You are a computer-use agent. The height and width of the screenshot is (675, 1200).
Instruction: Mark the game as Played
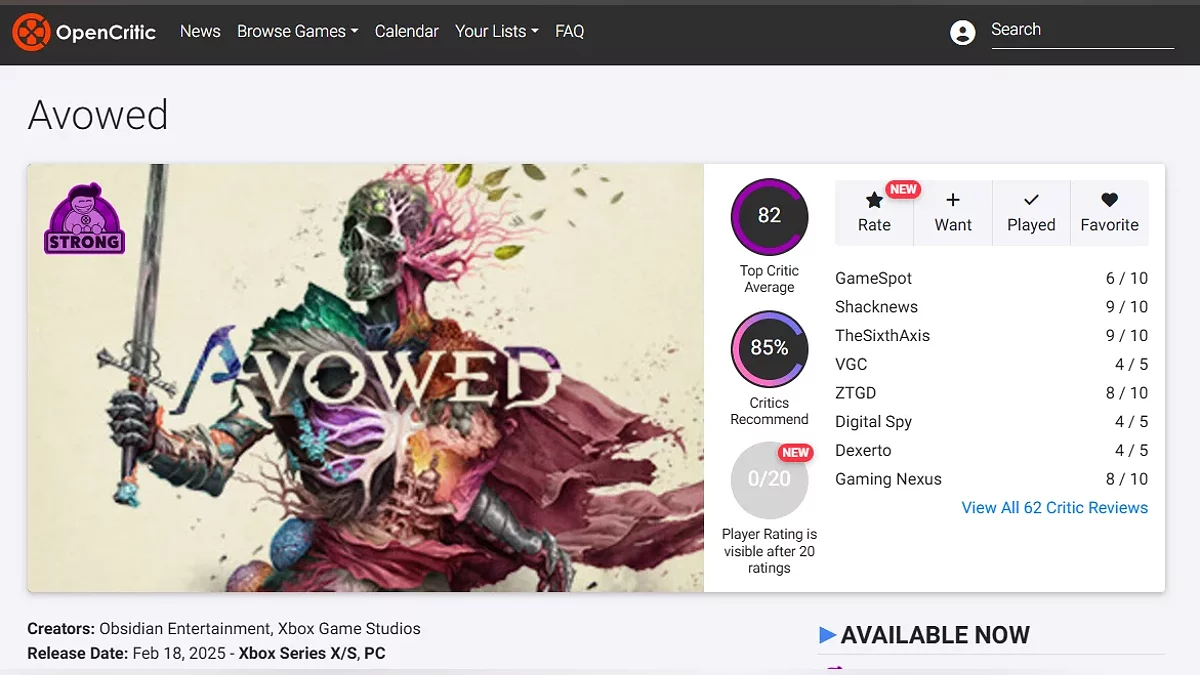pyautogui.click(x=1031, y=212)
